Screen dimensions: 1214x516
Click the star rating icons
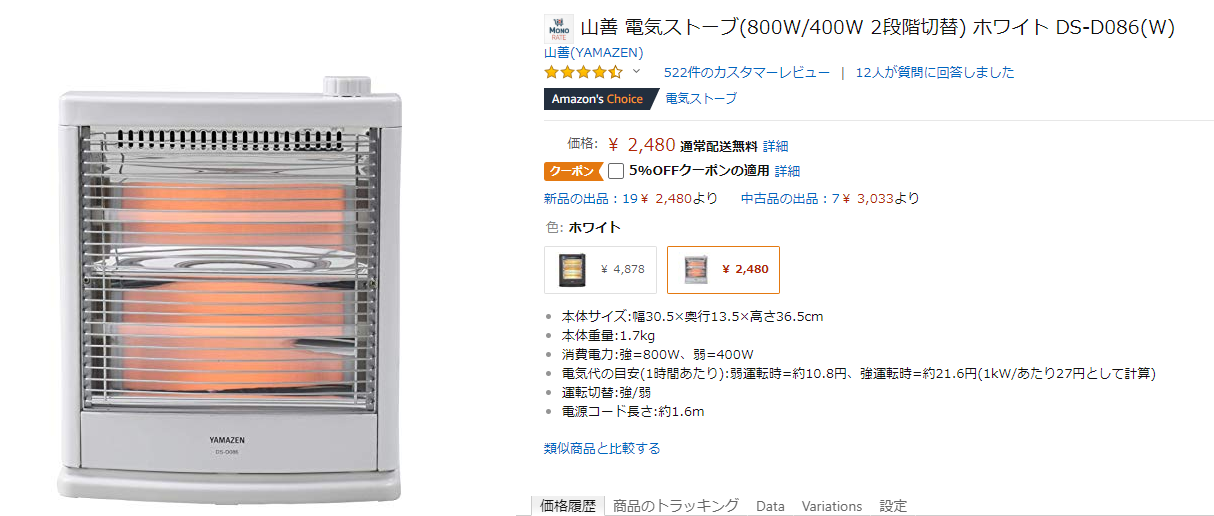(584, 72)
